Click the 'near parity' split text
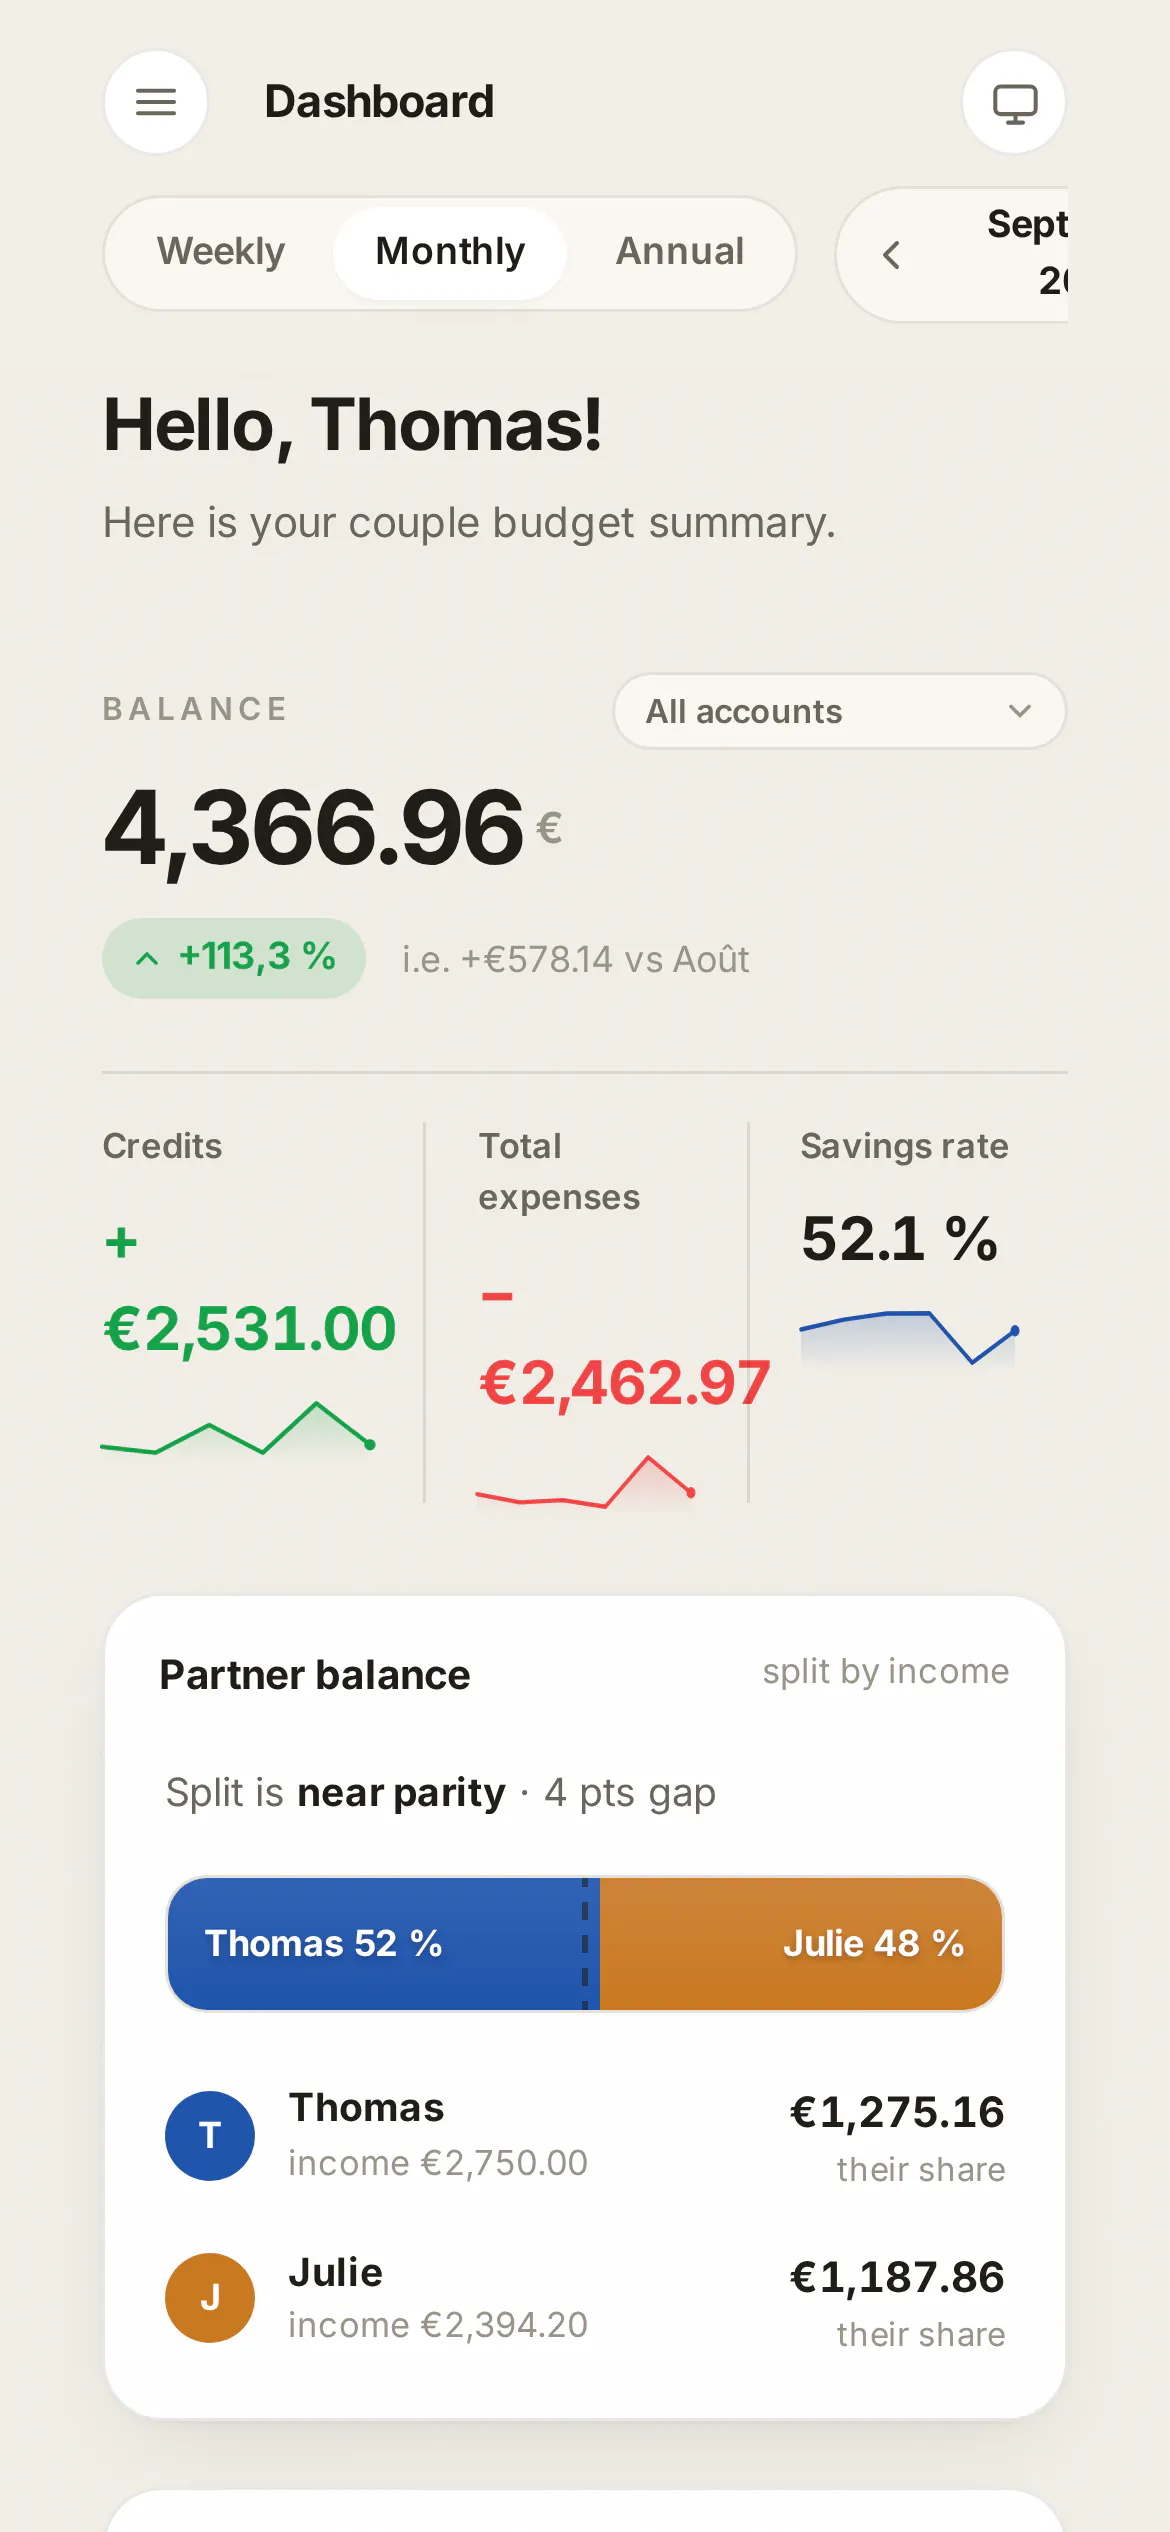 click(401, 1792)
